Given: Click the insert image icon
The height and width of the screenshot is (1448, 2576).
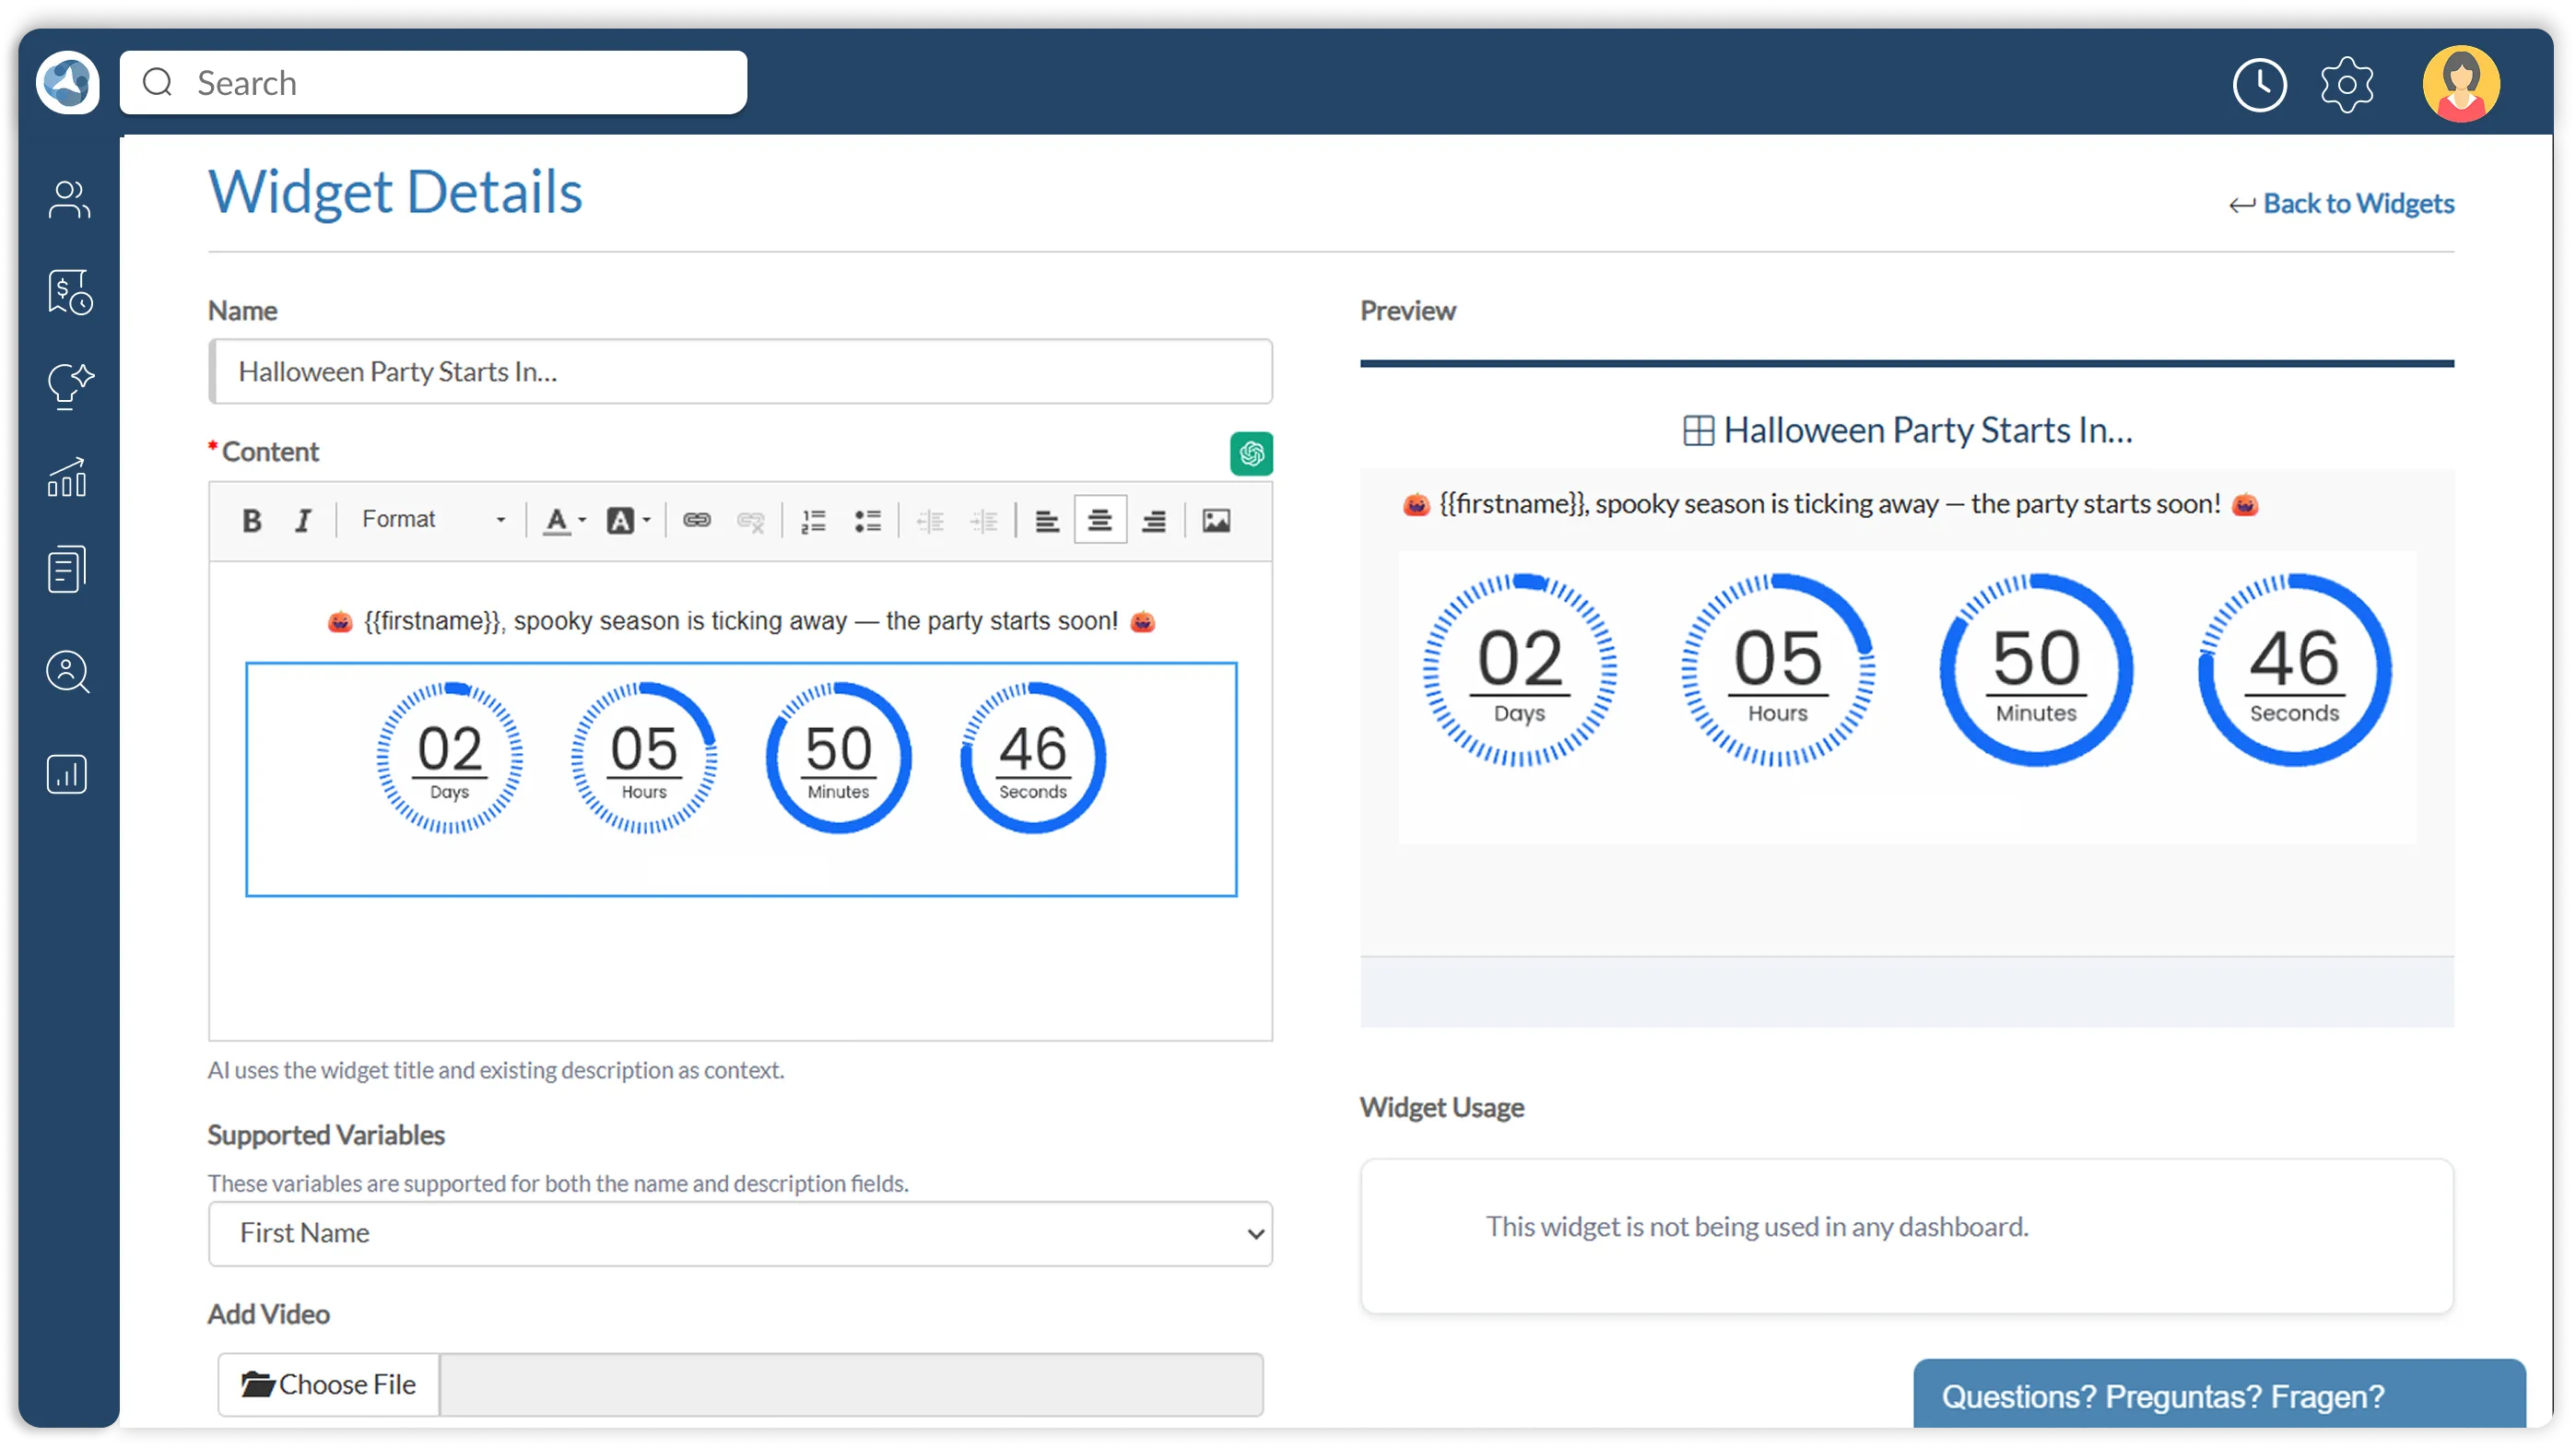Looking at the screenshot, I should (1216, 521).
